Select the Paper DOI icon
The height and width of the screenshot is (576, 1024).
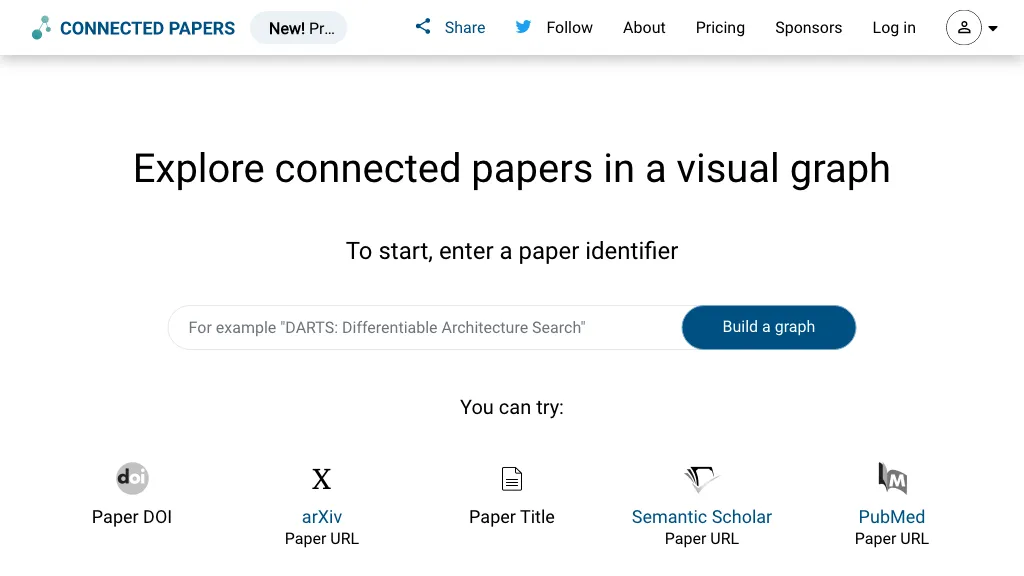[x=132, y=478]
